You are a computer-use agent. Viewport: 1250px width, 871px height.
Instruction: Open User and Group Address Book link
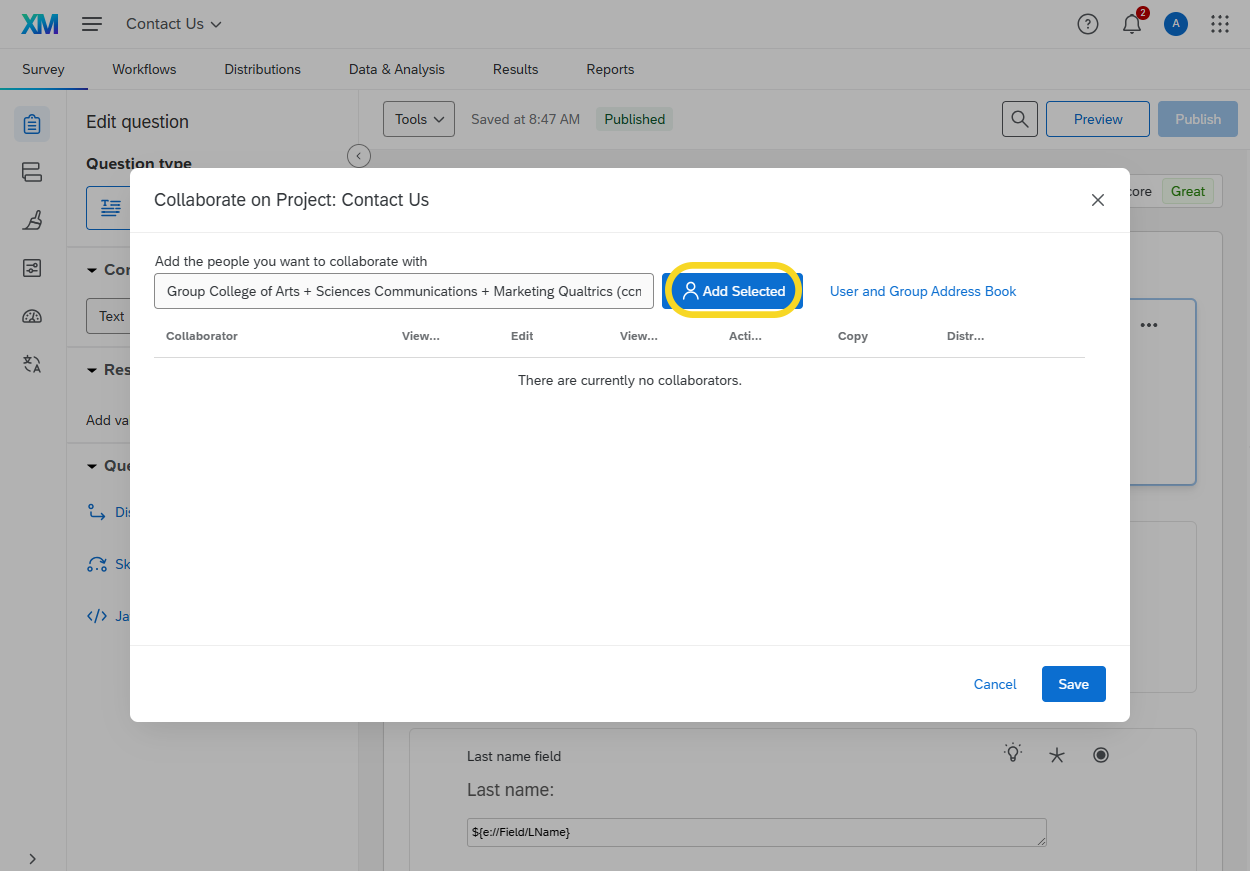[922, 291]
